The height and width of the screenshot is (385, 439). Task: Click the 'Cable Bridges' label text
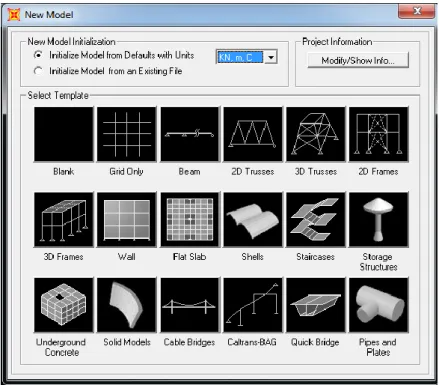coord(189,342)
